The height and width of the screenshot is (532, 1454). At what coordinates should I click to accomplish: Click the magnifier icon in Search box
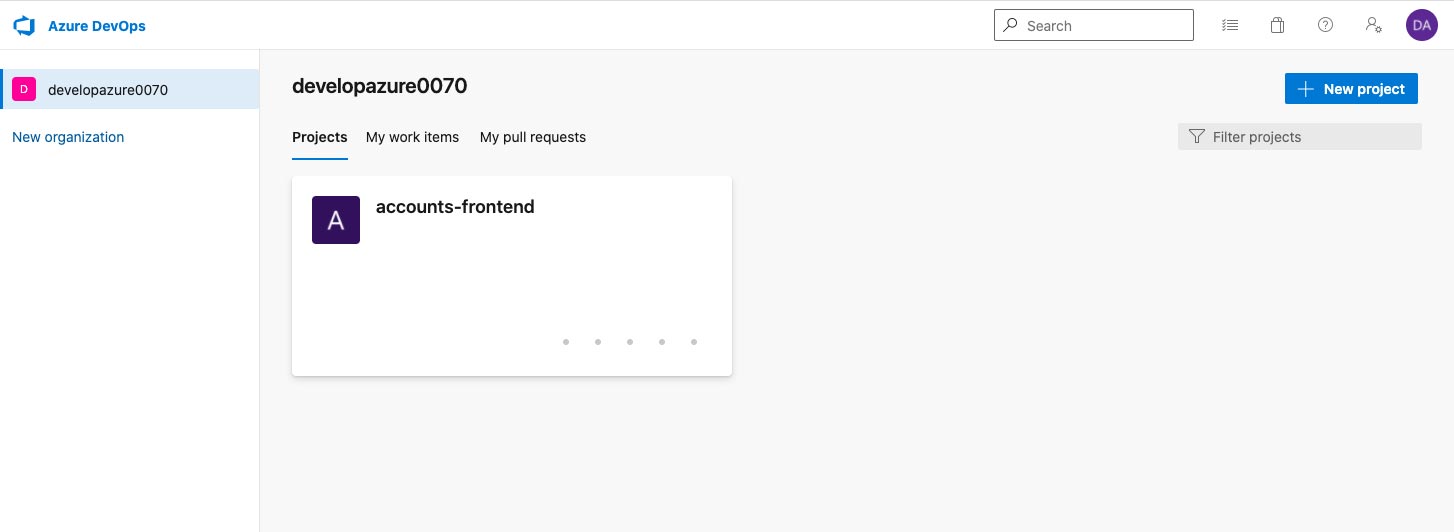[1011, 25]
